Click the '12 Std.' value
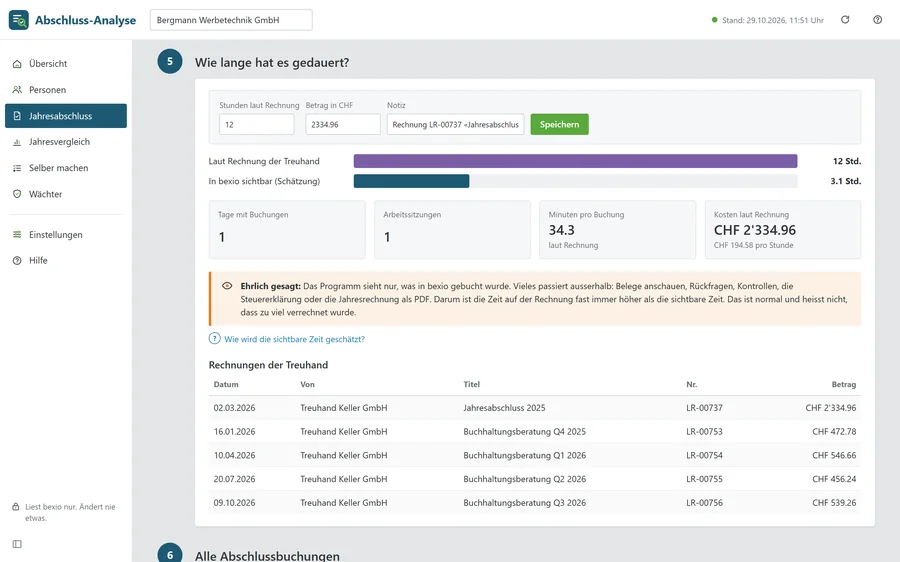 click(x=847, y=161)
